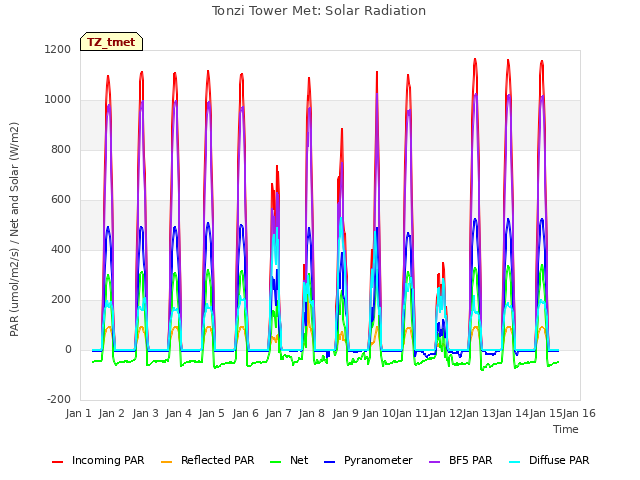Select the Diffuse PAR legend label

click(x=559, y=460)
